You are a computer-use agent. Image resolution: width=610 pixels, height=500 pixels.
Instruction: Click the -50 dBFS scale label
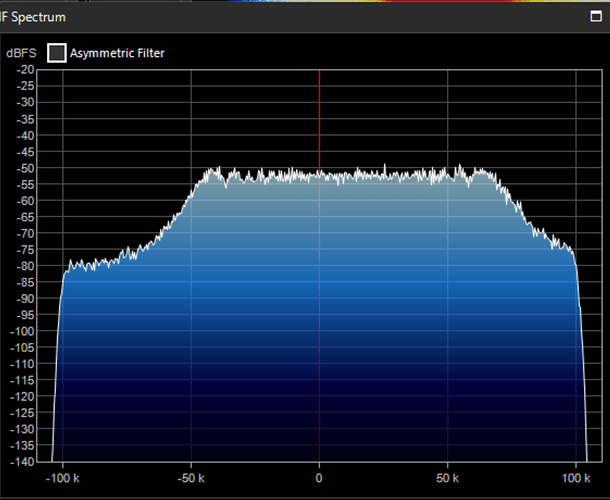(24, 168)
